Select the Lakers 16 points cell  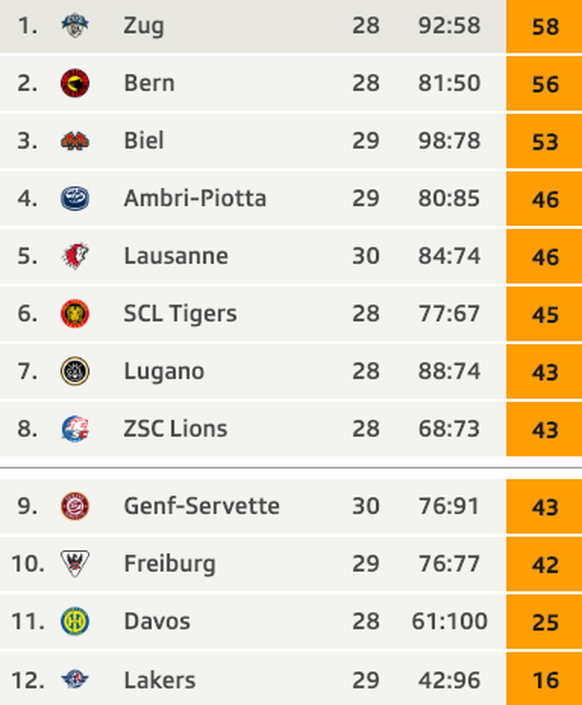click(544, 679)
